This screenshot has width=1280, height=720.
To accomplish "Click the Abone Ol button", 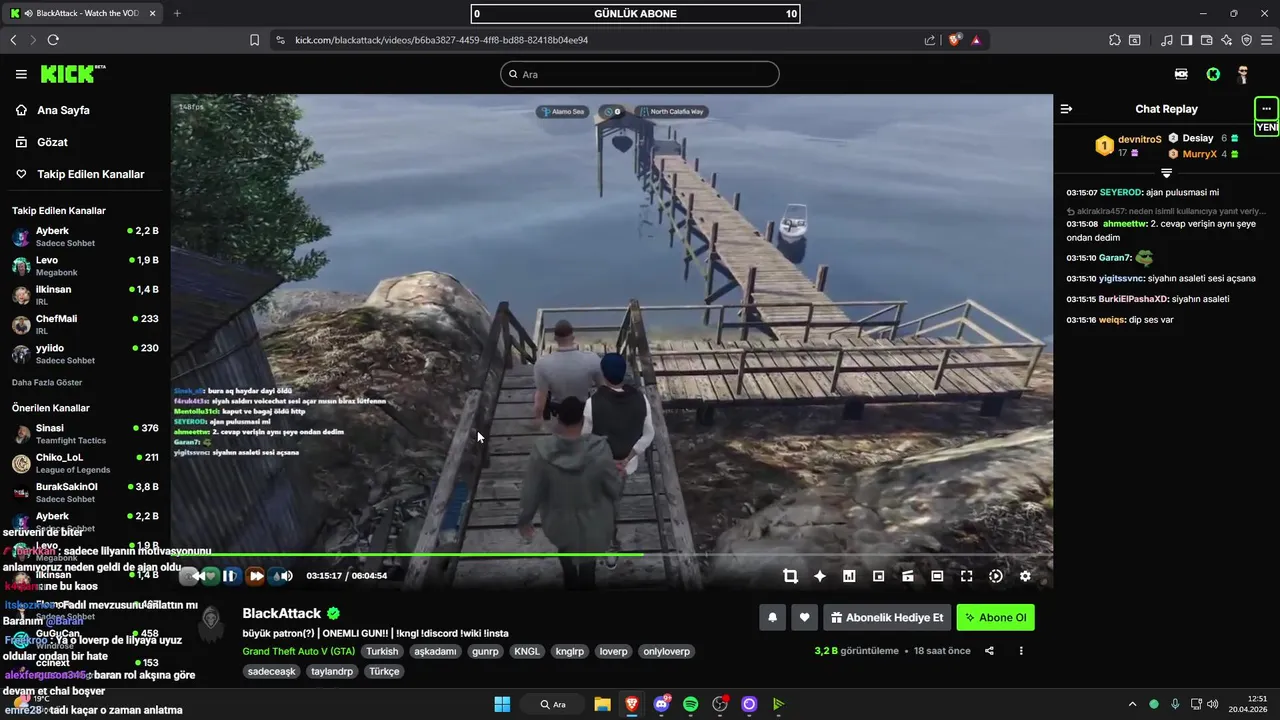I will (x=995, y=618).
